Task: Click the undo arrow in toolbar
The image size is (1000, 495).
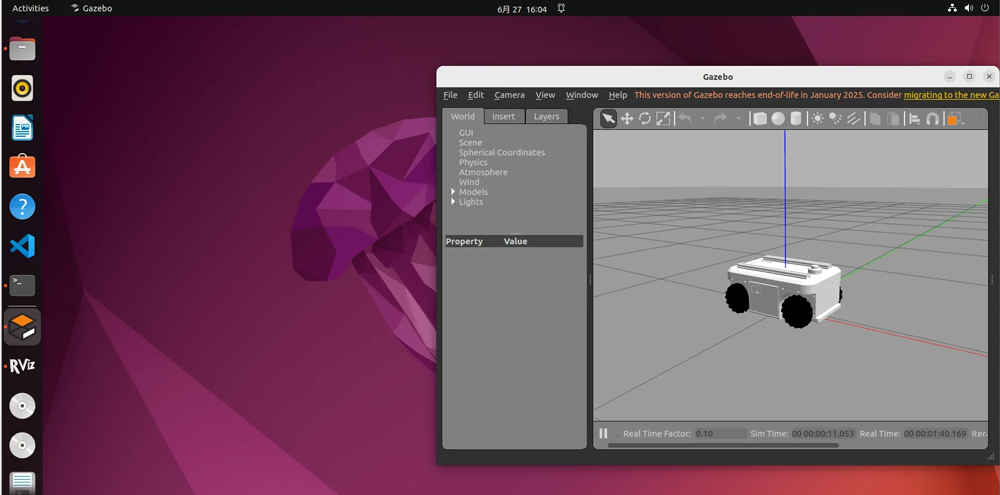Action: click(685, 118)
